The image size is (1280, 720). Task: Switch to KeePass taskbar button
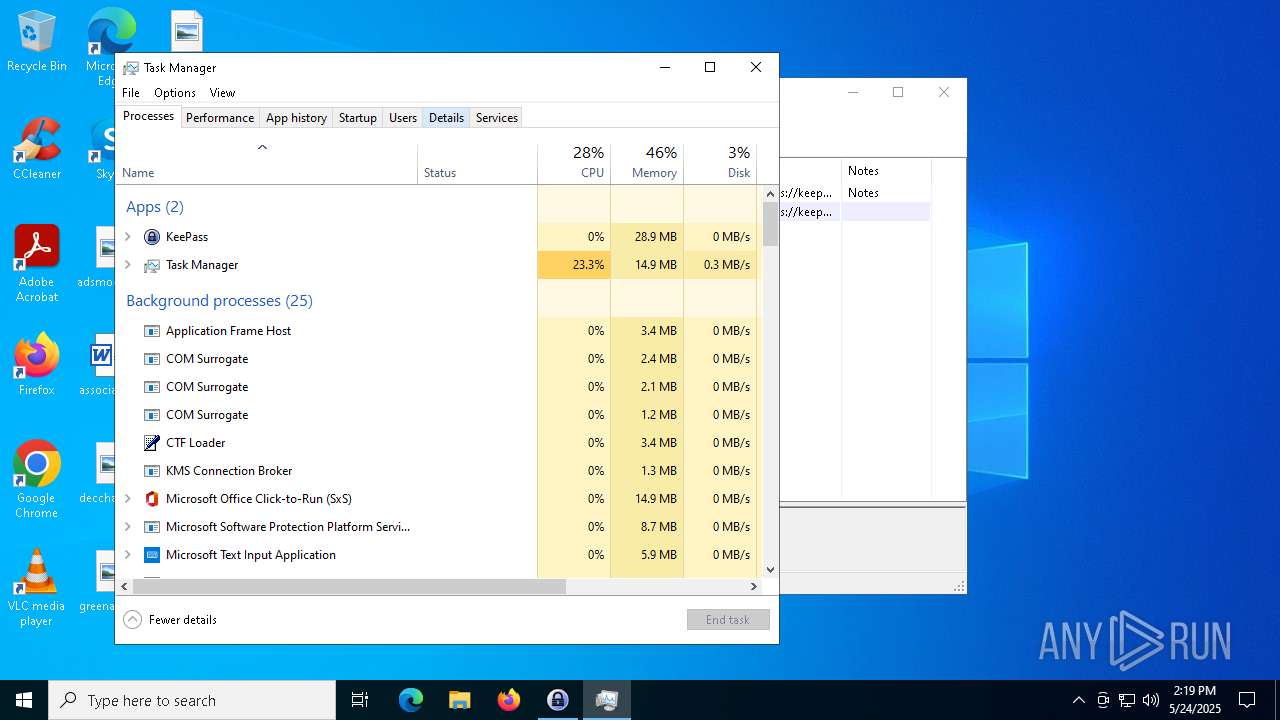click(x=558, y=700)
